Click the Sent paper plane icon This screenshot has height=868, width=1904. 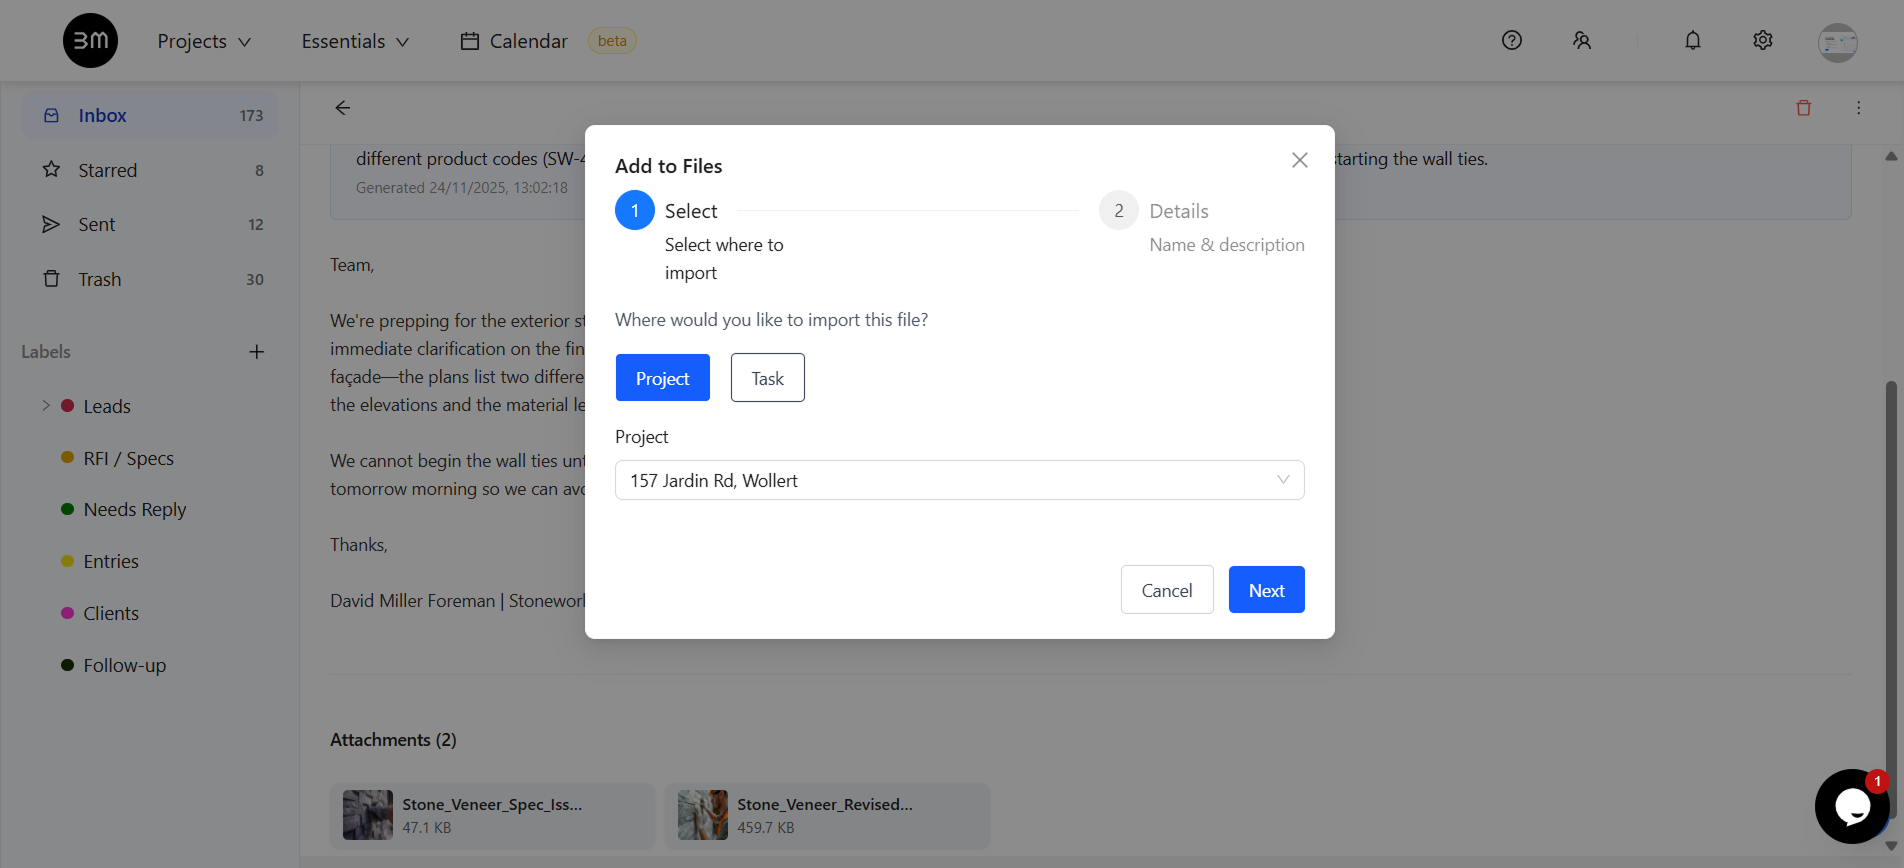click(x=52, y=224)
